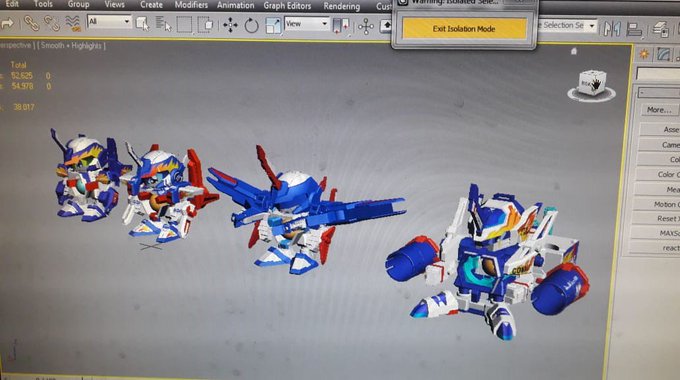Click the Mirror tool icon
This screenshot has width=680, height=380.
click(x=612, y=29)
